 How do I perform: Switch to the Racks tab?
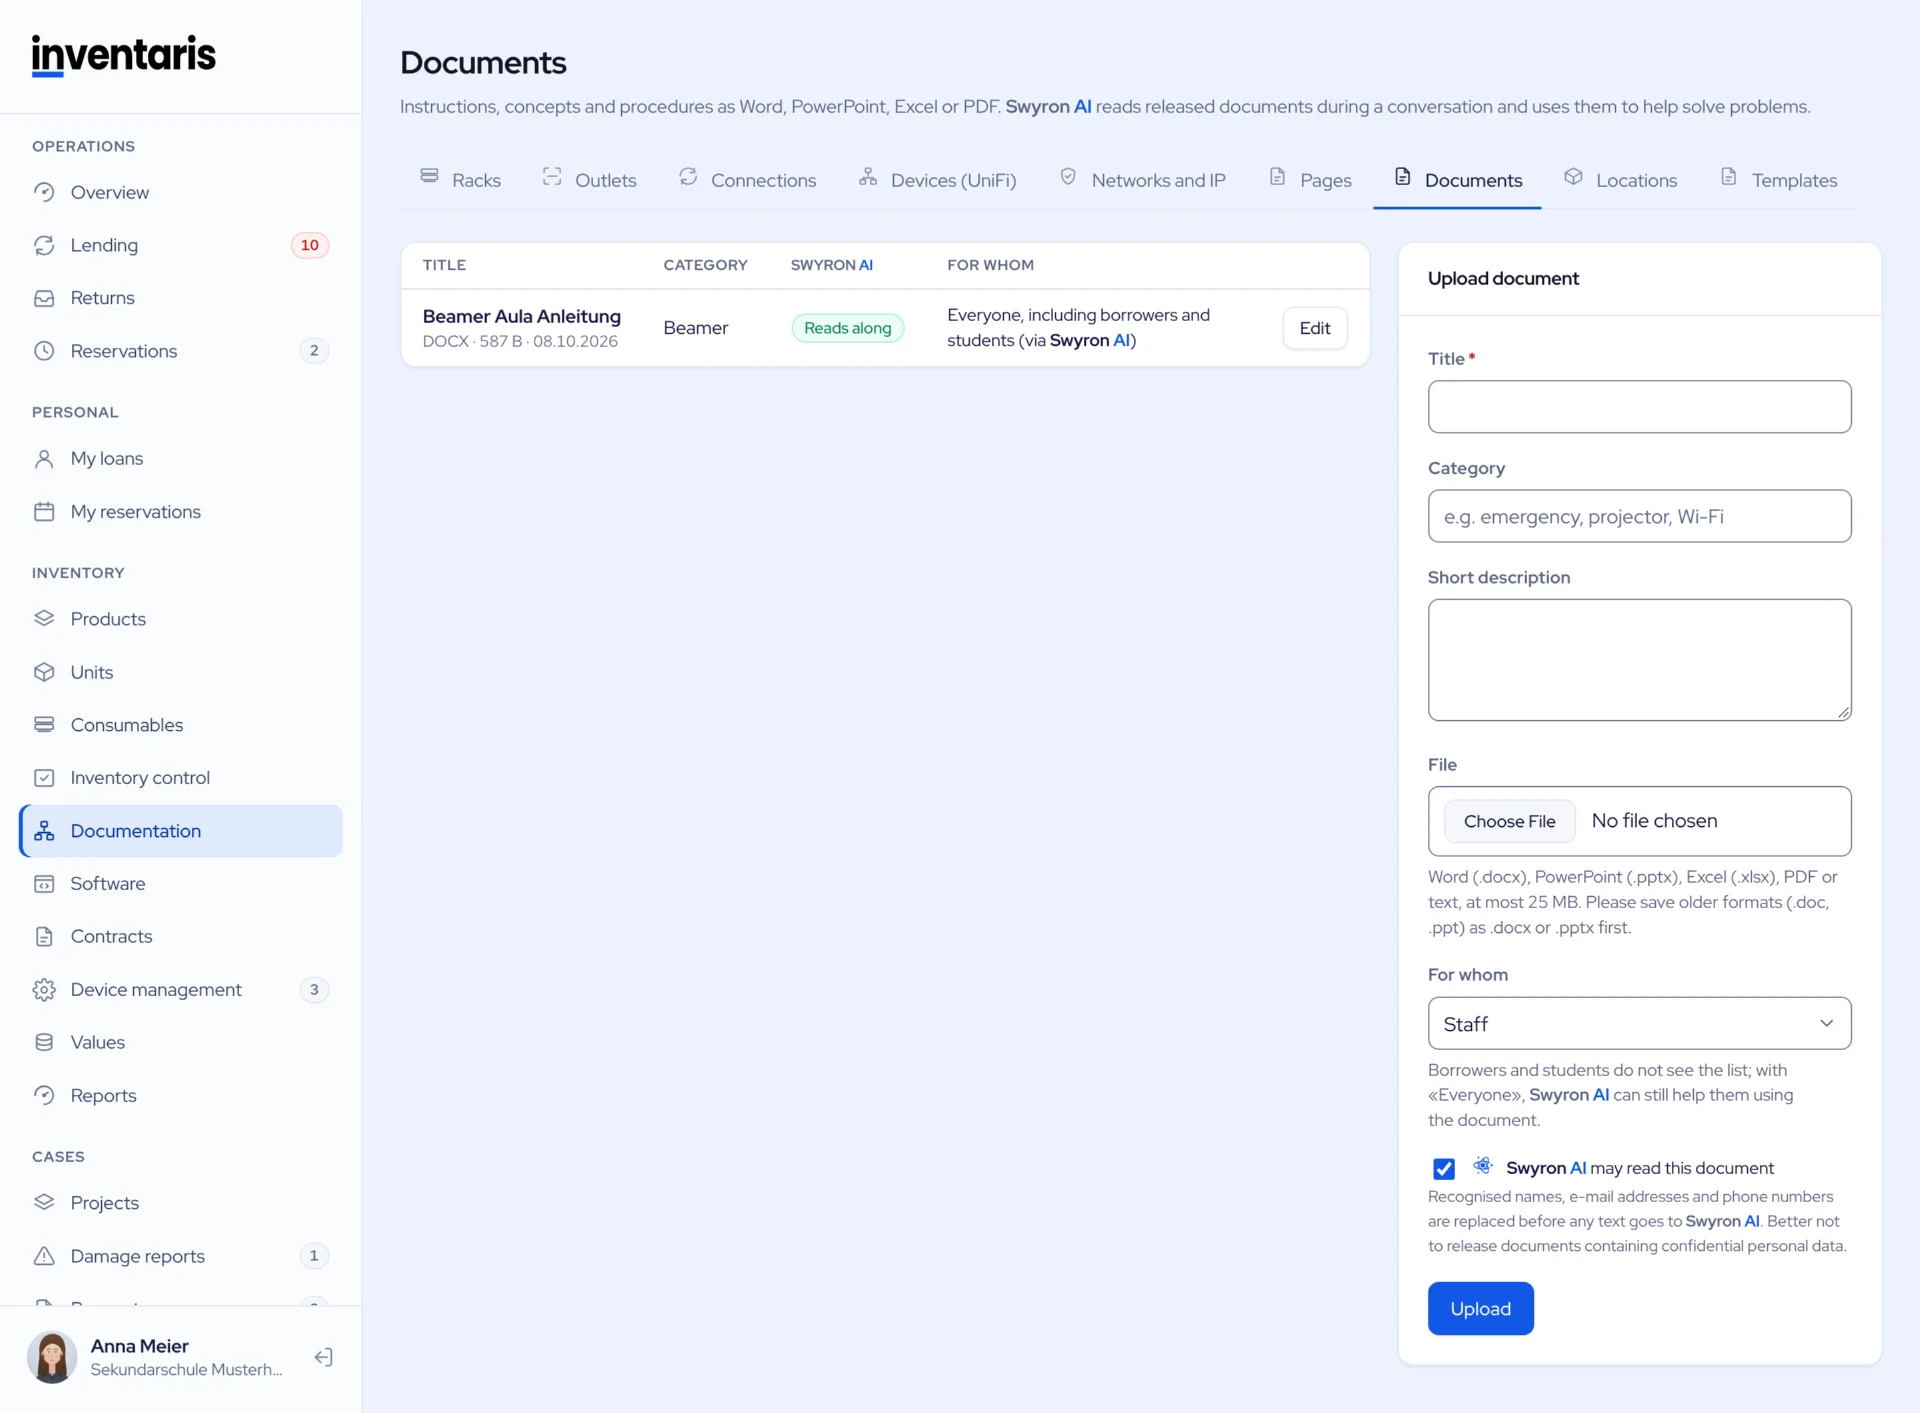[460, 179]
